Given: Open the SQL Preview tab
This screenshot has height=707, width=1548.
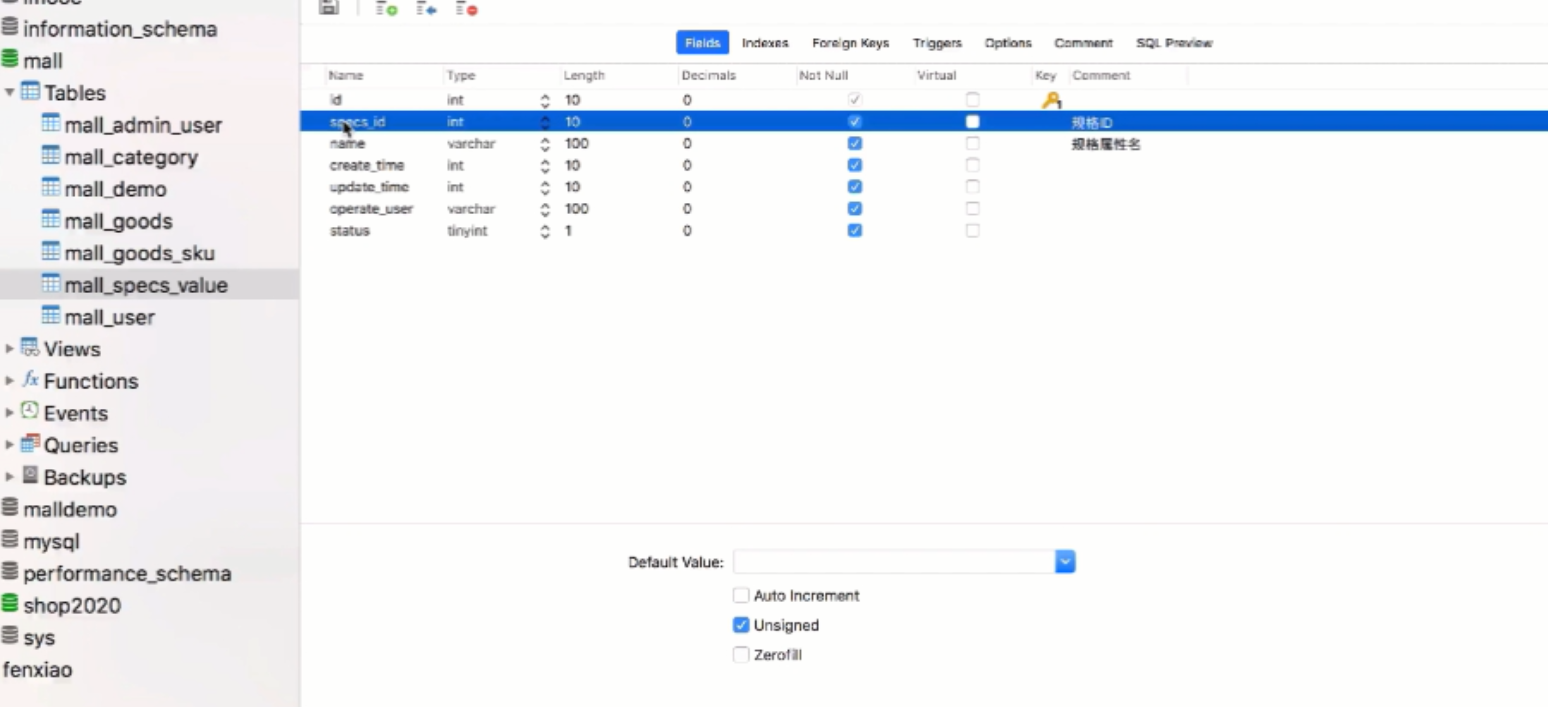Looking at the screenshot, I should pos(1174,43).
